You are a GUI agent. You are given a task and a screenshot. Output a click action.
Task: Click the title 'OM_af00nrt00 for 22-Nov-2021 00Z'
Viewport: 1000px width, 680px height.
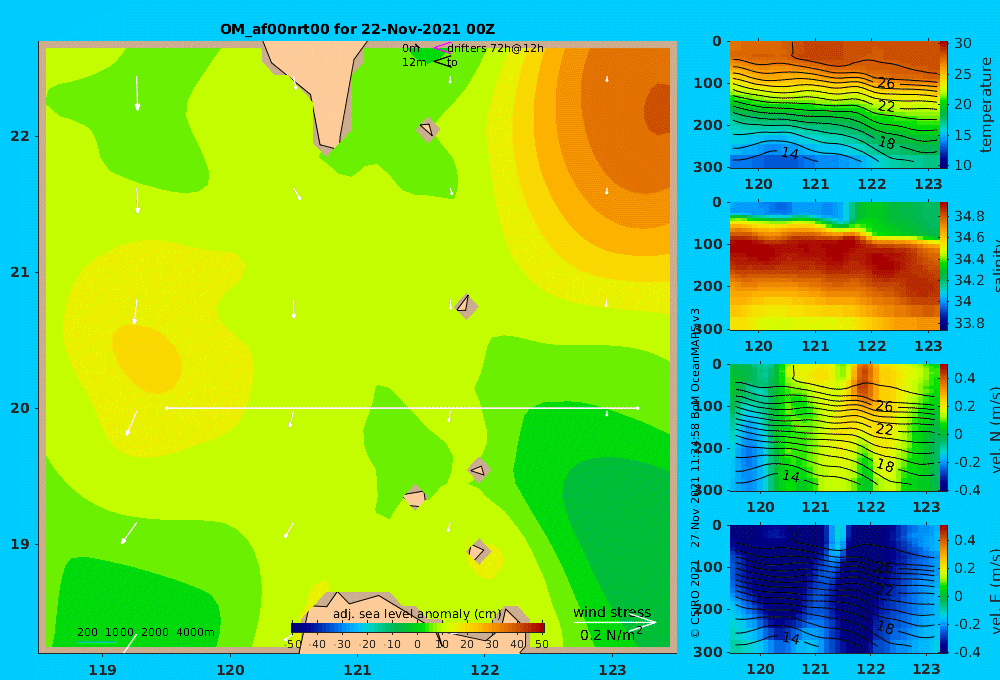pyautogui.click(x=357, y=29)
